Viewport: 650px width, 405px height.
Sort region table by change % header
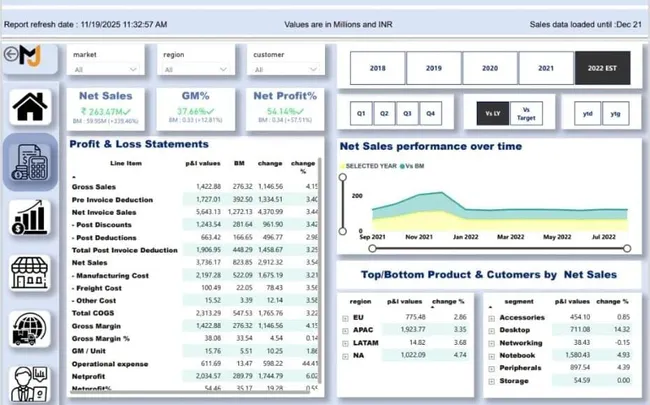(x=448, y=301)
